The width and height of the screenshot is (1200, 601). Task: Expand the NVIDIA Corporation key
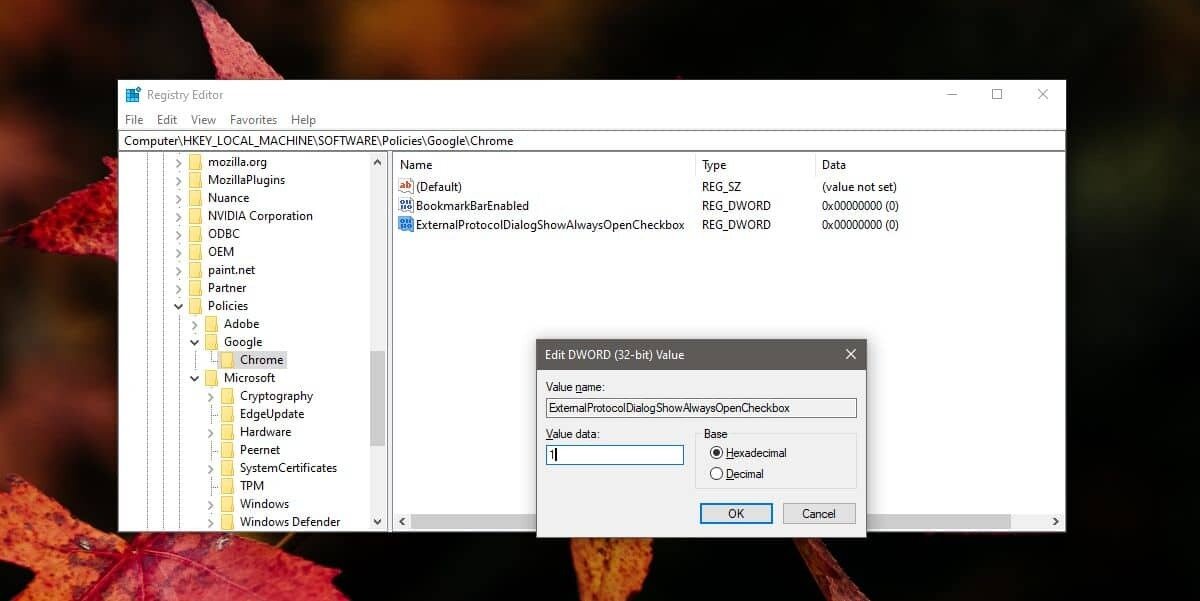(179, 216)
